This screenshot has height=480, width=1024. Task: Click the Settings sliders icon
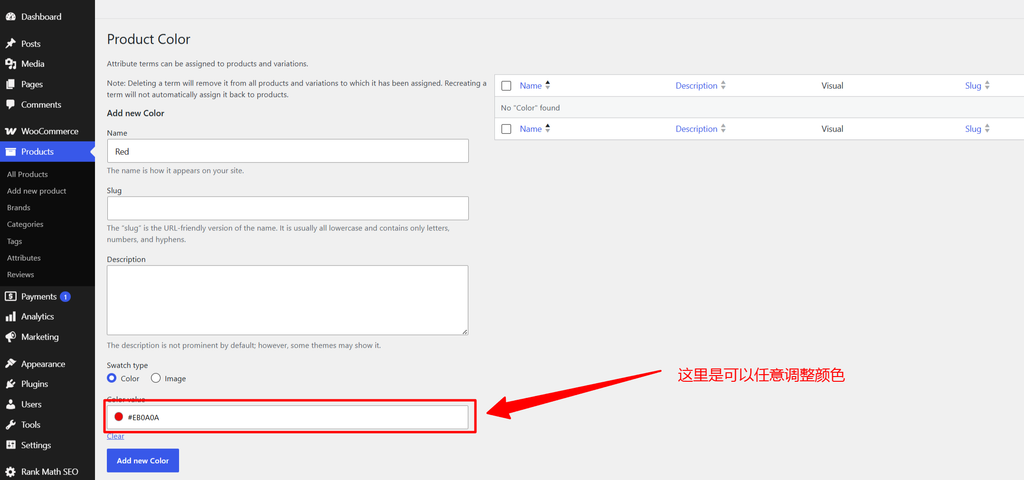[x=10, y=445]
